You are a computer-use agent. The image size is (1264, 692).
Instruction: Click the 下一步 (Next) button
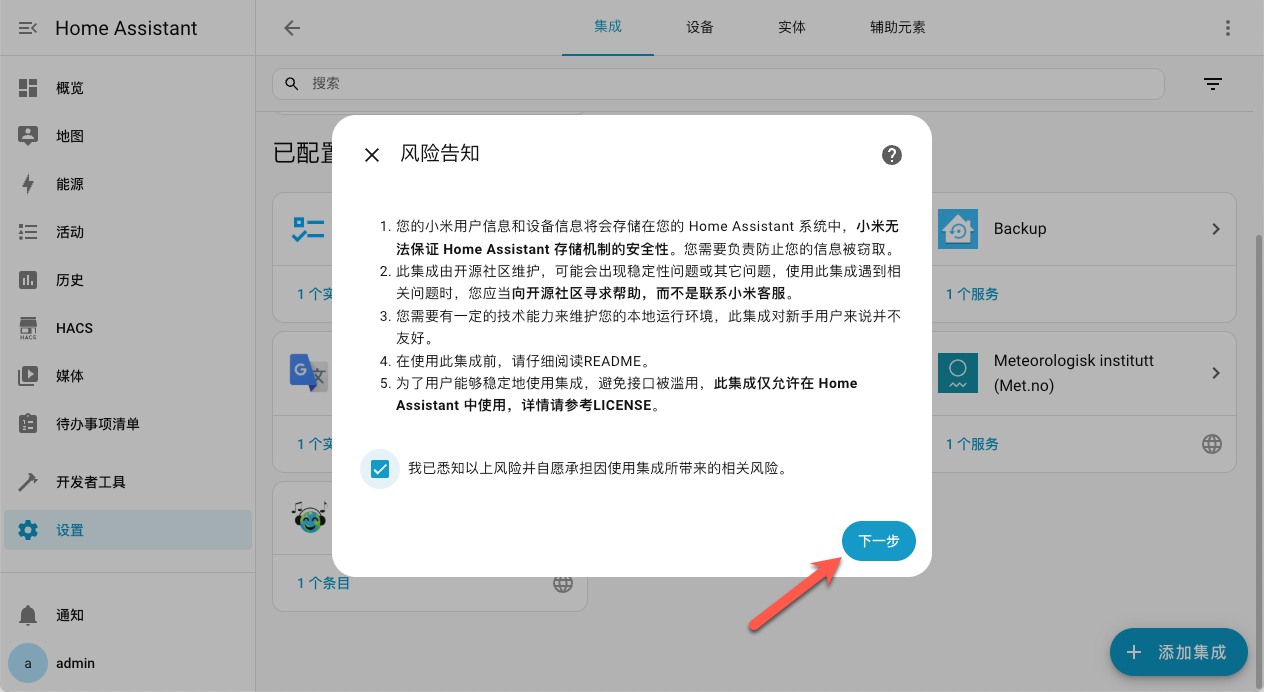[878, 540]
